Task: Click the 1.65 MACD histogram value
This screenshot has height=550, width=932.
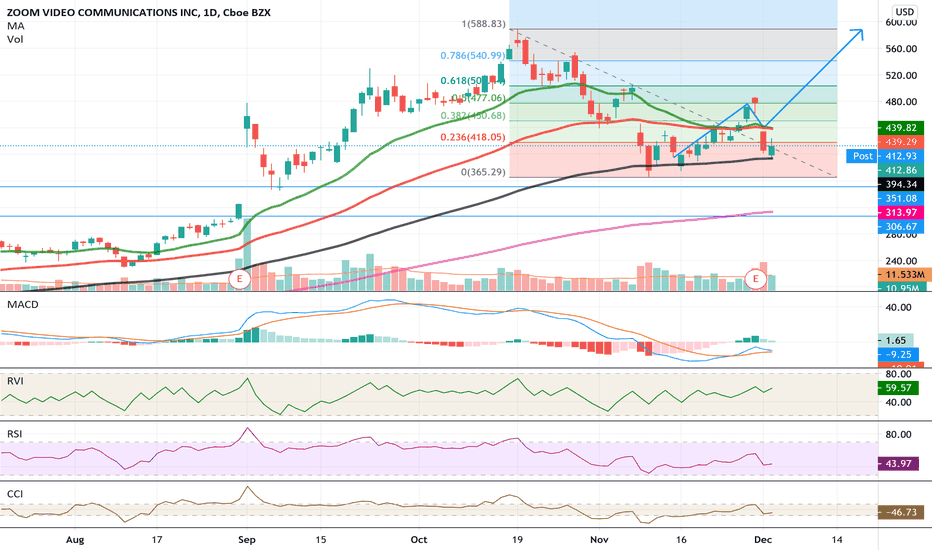Action: point(895,340)
